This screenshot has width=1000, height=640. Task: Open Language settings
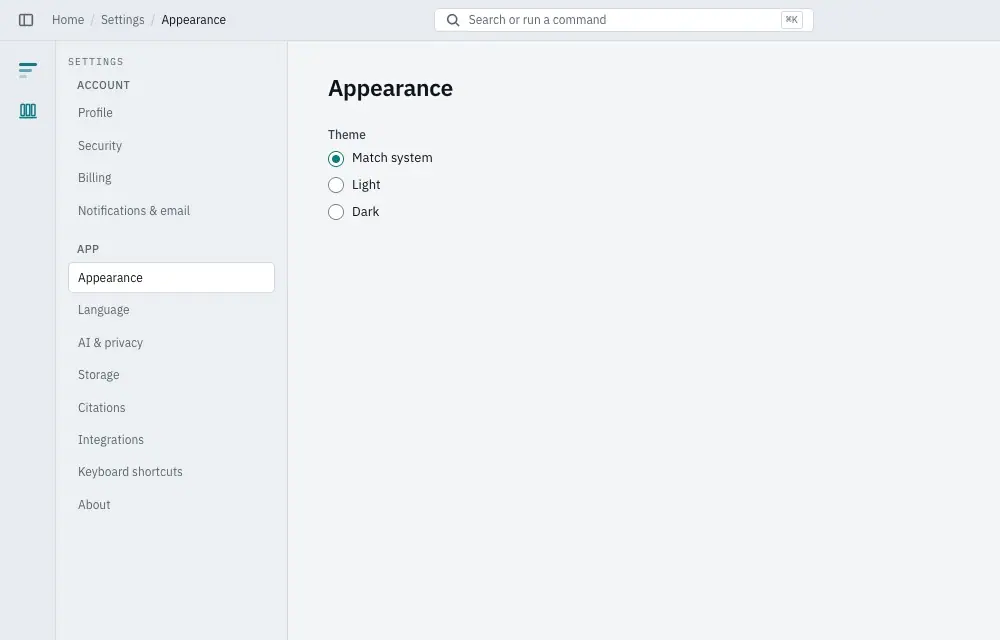tap(171, 310)
